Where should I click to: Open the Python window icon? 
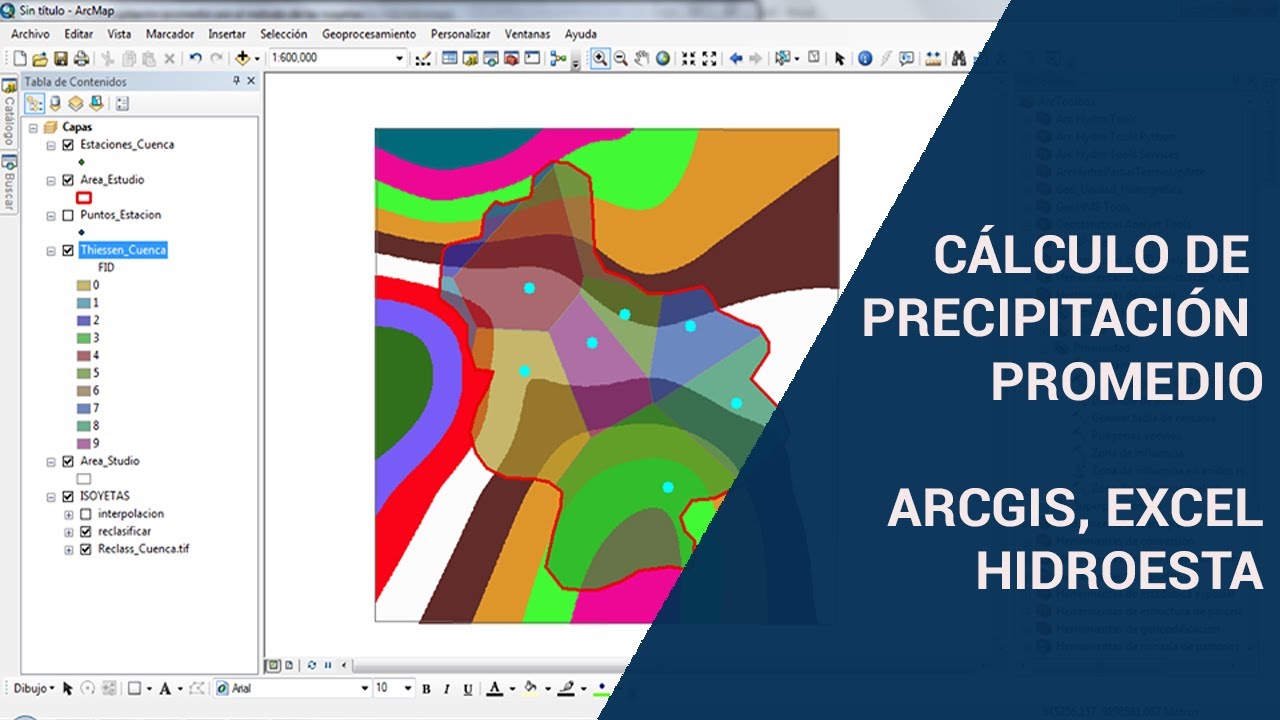(532, 59)
